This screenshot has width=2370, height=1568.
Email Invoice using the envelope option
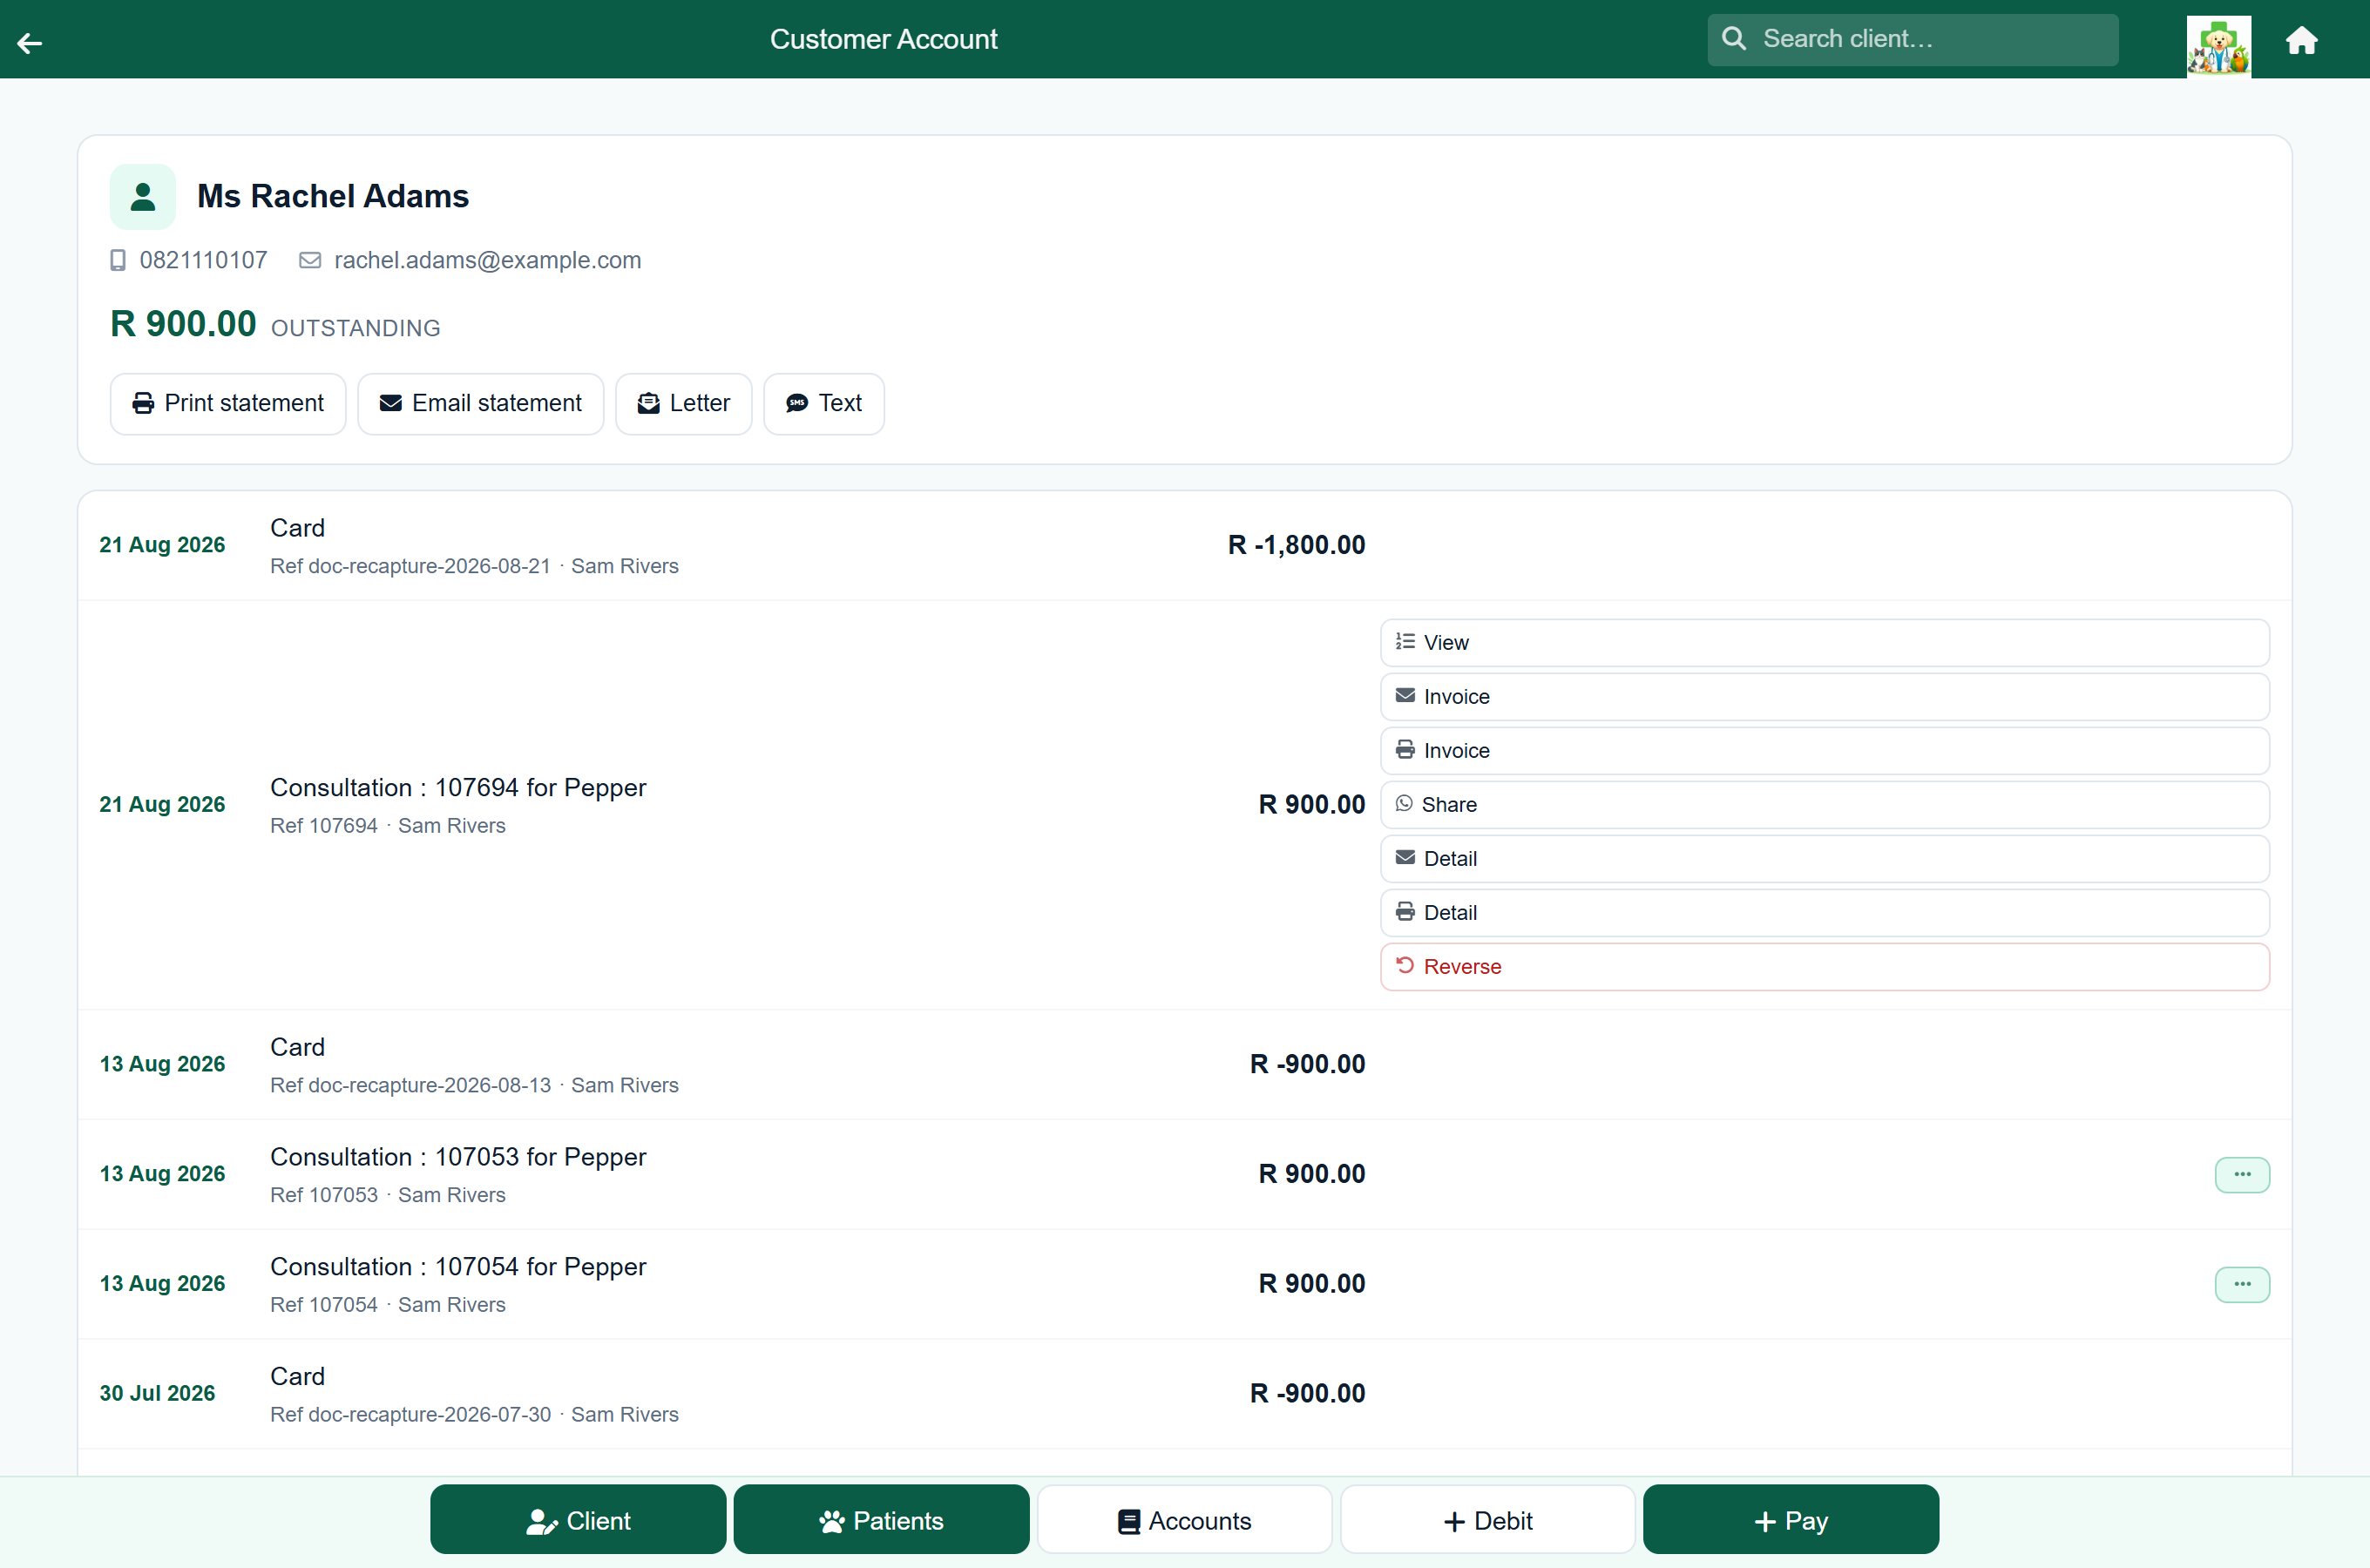point(1824,696)
